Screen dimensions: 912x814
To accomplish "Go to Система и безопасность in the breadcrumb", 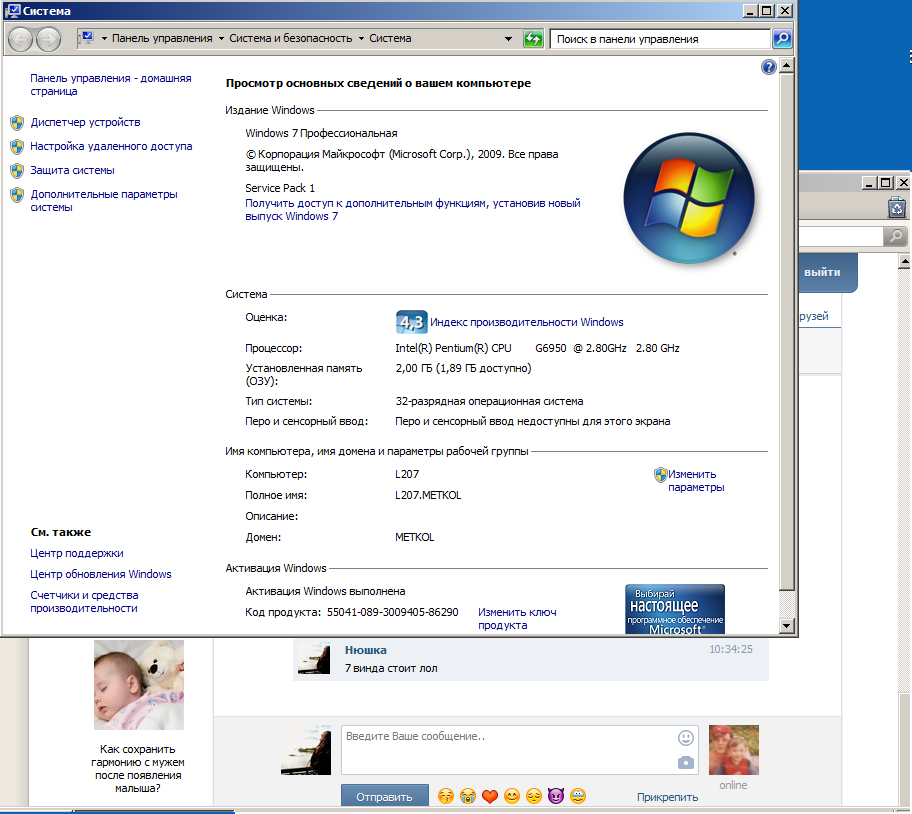I will [291, 38].
